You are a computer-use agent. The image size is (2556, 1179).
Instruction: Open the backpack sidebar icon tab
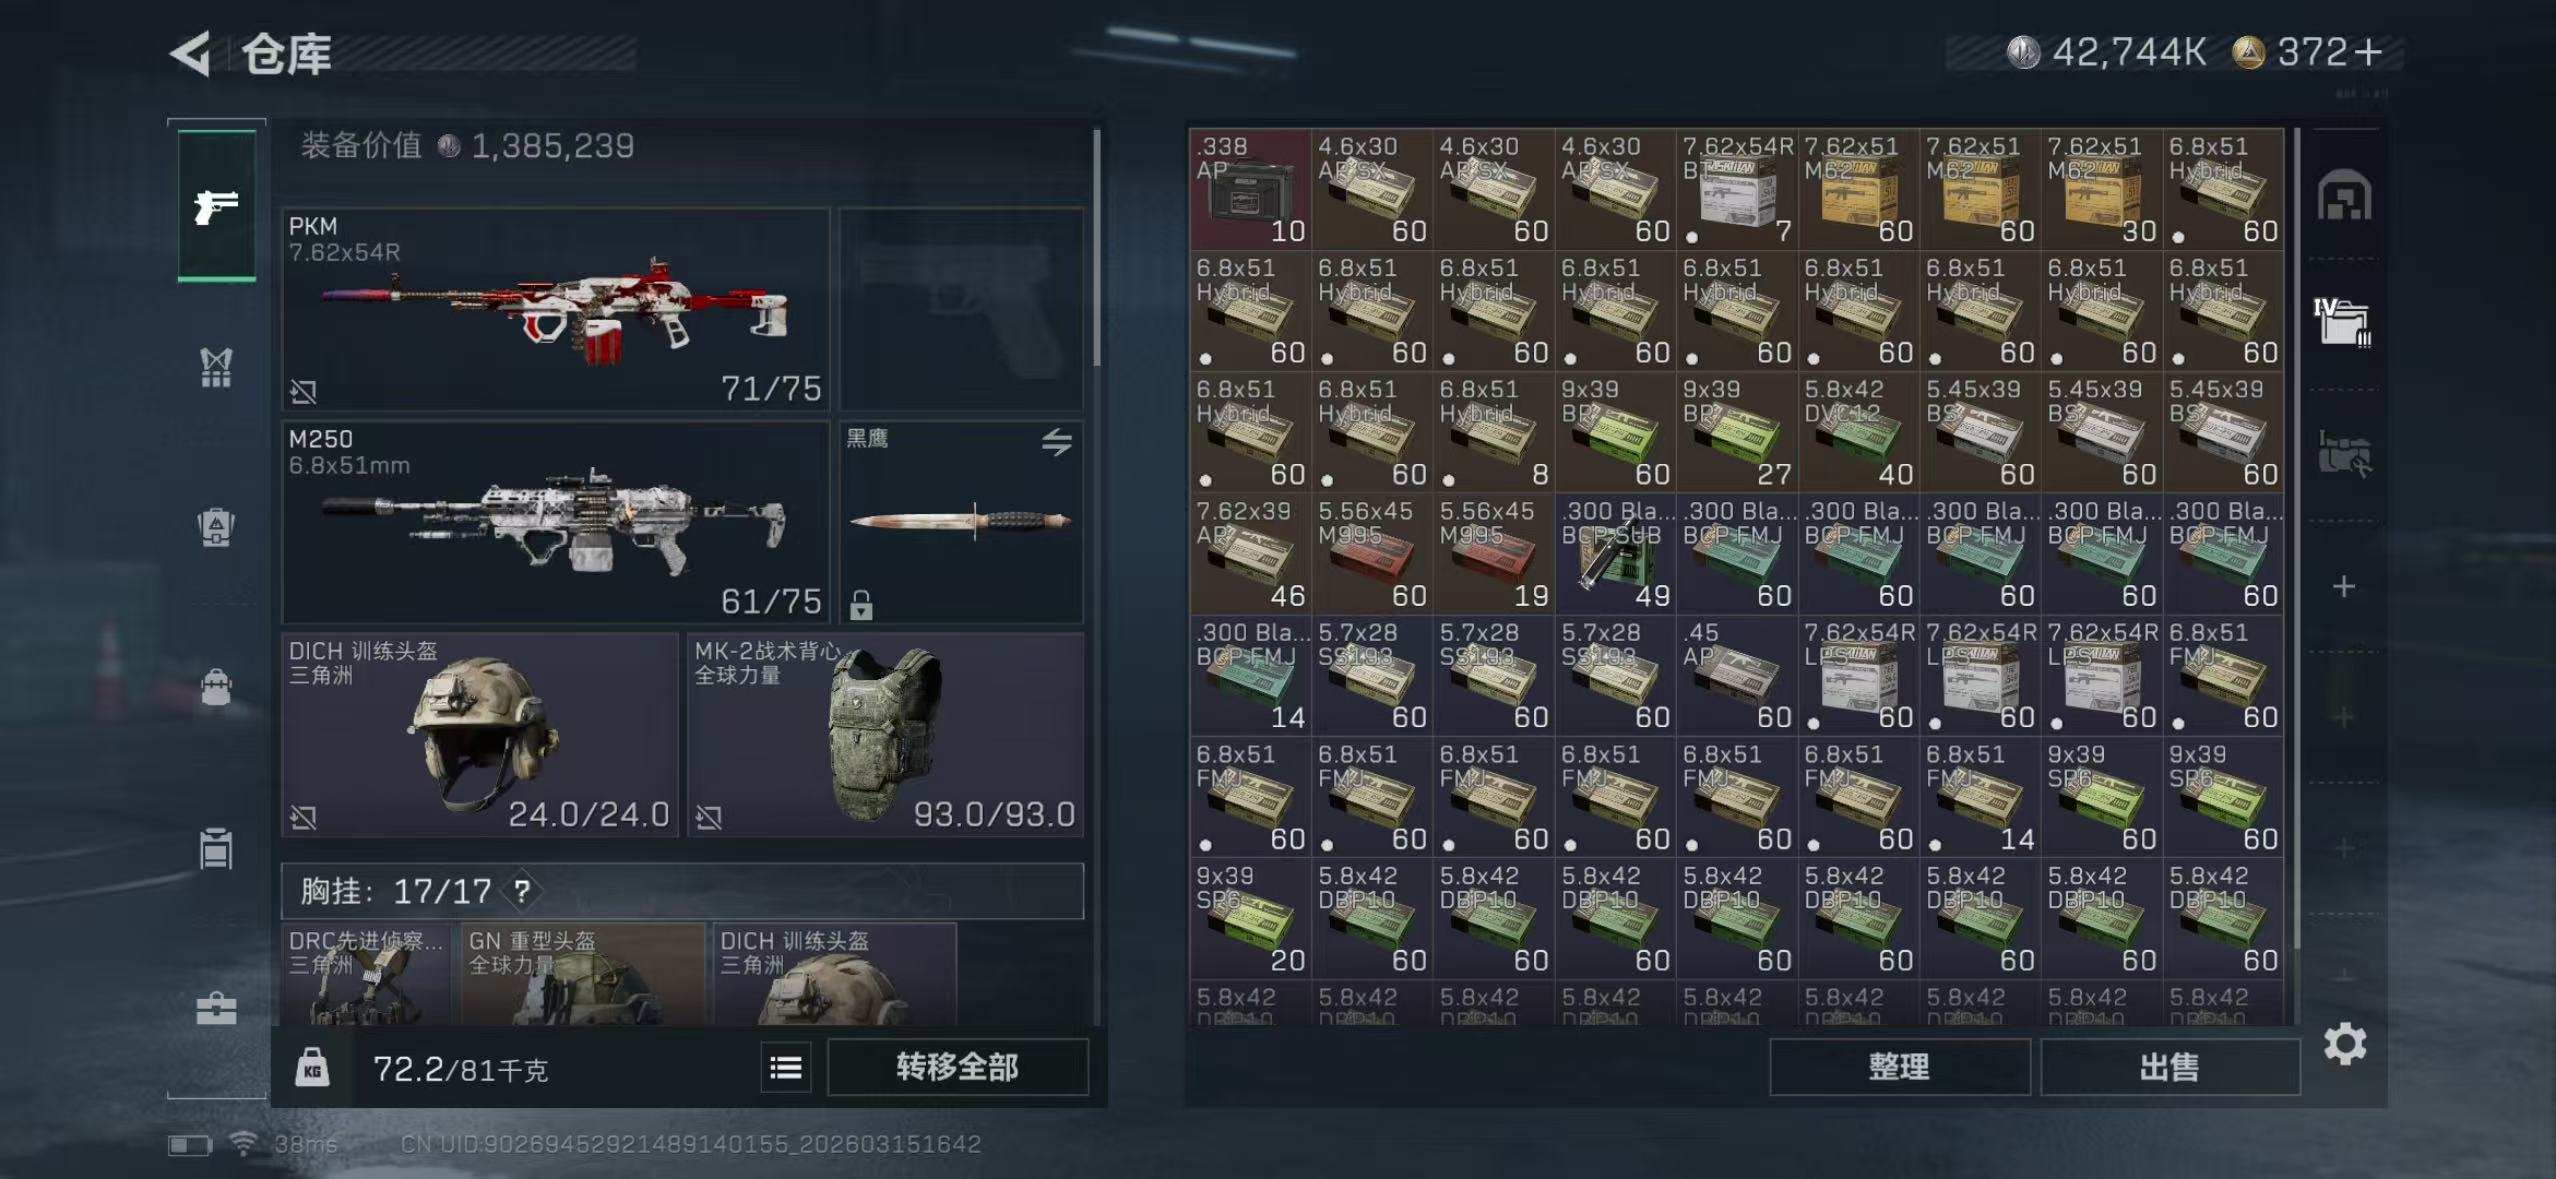click(x=216, y=687)
